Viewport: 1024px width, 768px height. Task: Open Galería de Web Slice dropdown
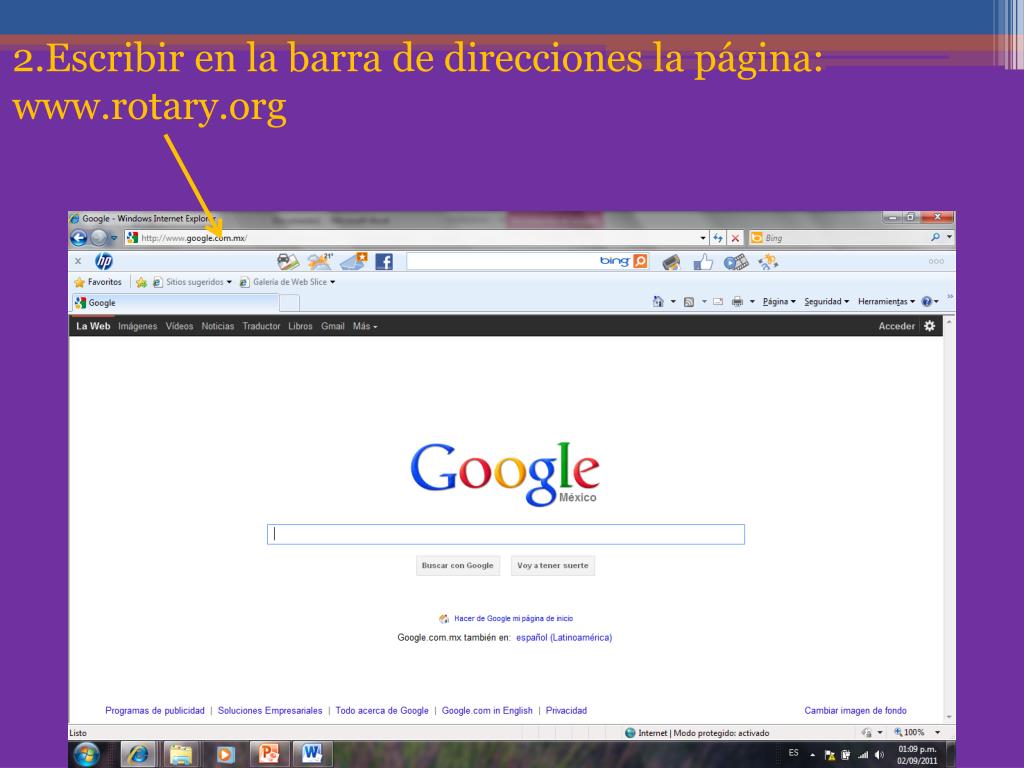coord(287,282)
